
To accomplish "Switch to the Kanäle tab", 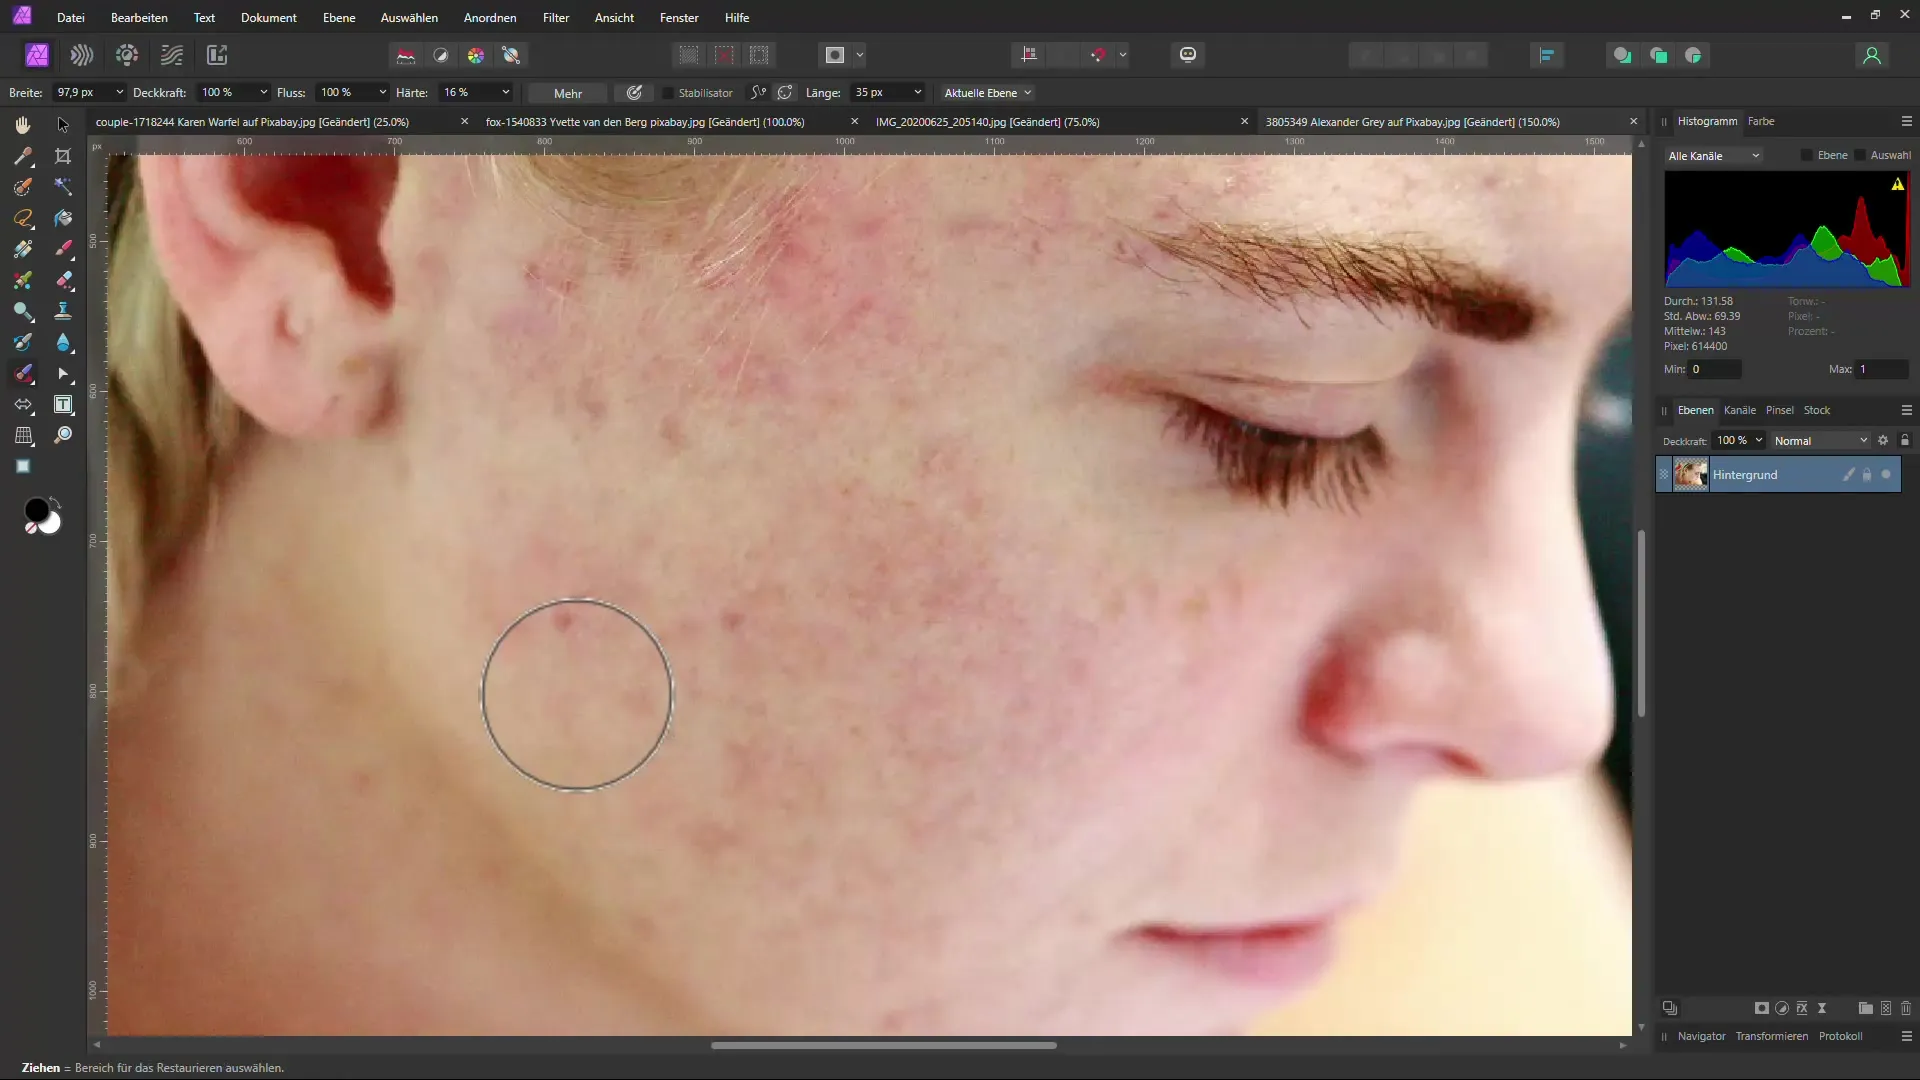I will (1739, 410).
